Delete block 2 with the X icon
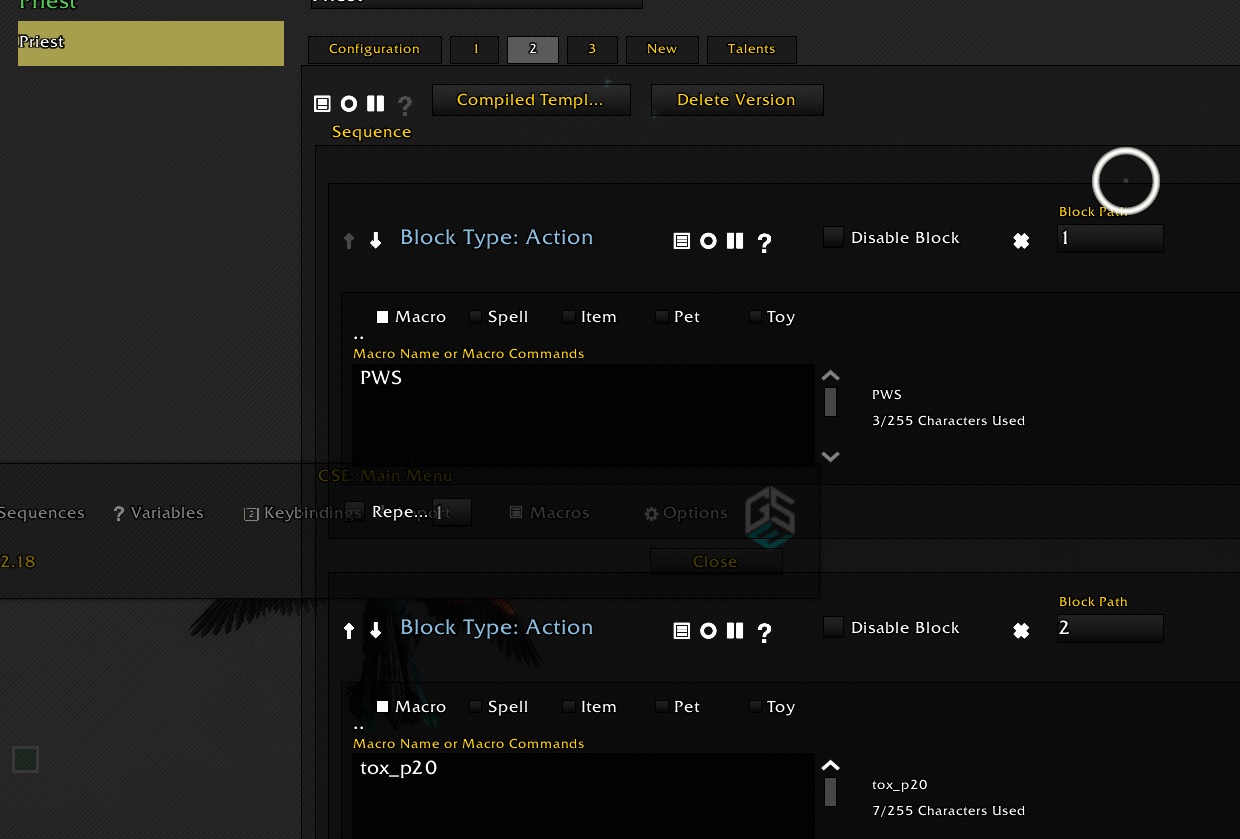The image size is (1240, 839). 1021,631
